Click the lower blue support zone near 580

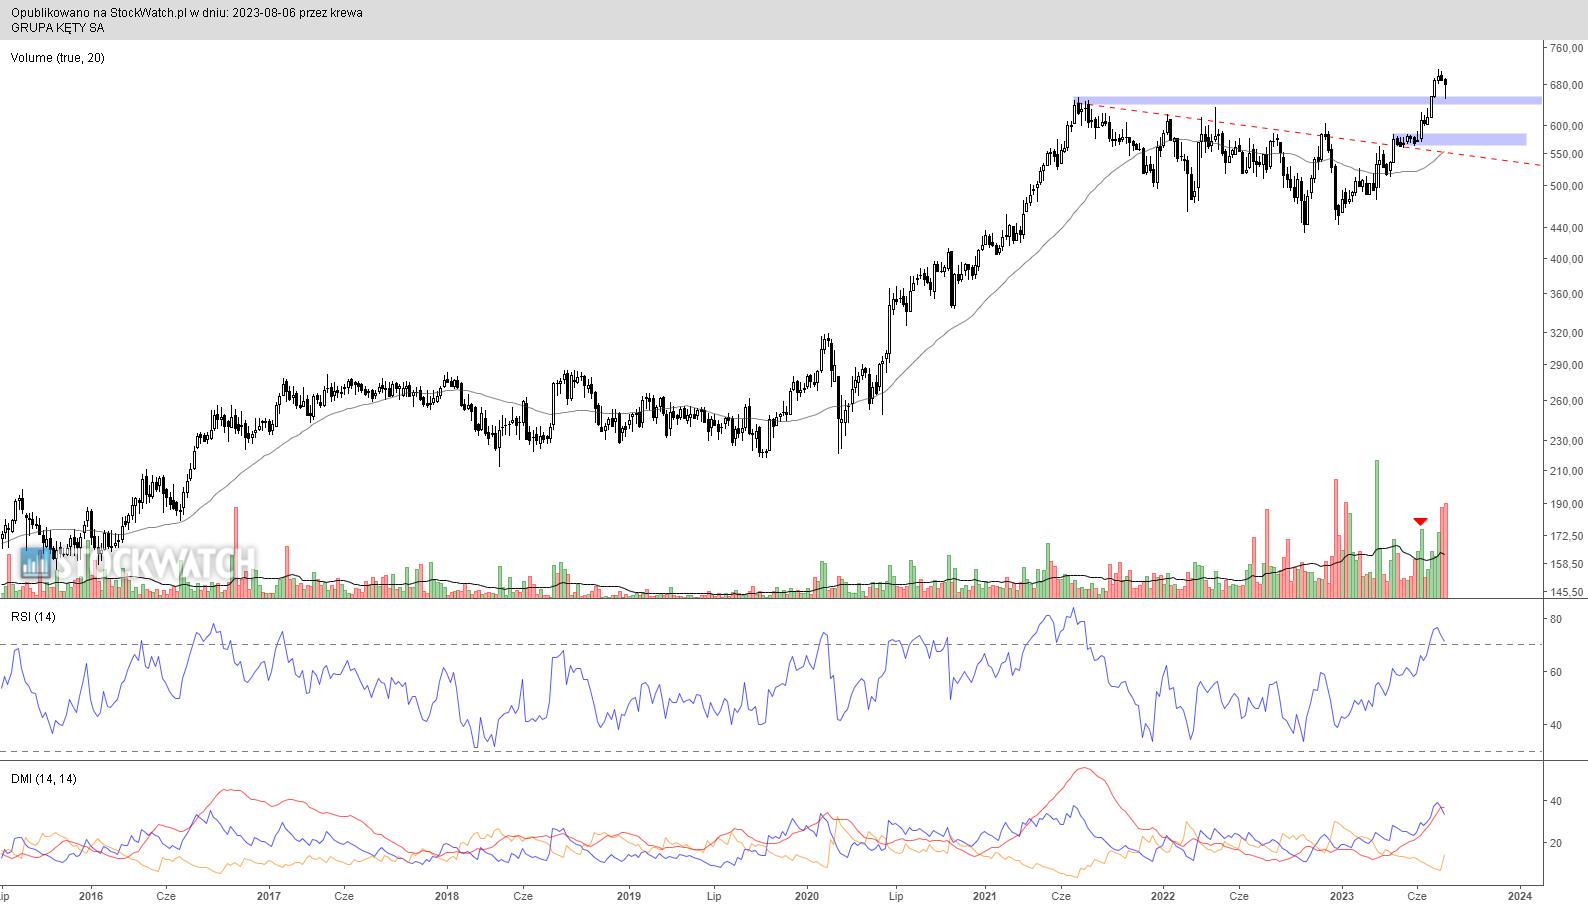point(1460,139)
